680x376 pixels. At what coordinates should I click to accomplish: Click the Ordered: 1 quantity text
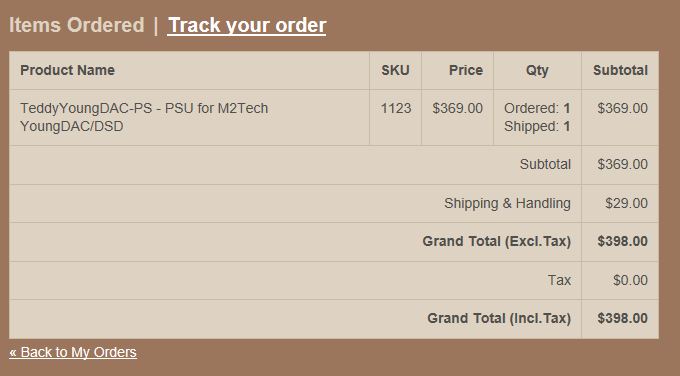coord(537,108)
